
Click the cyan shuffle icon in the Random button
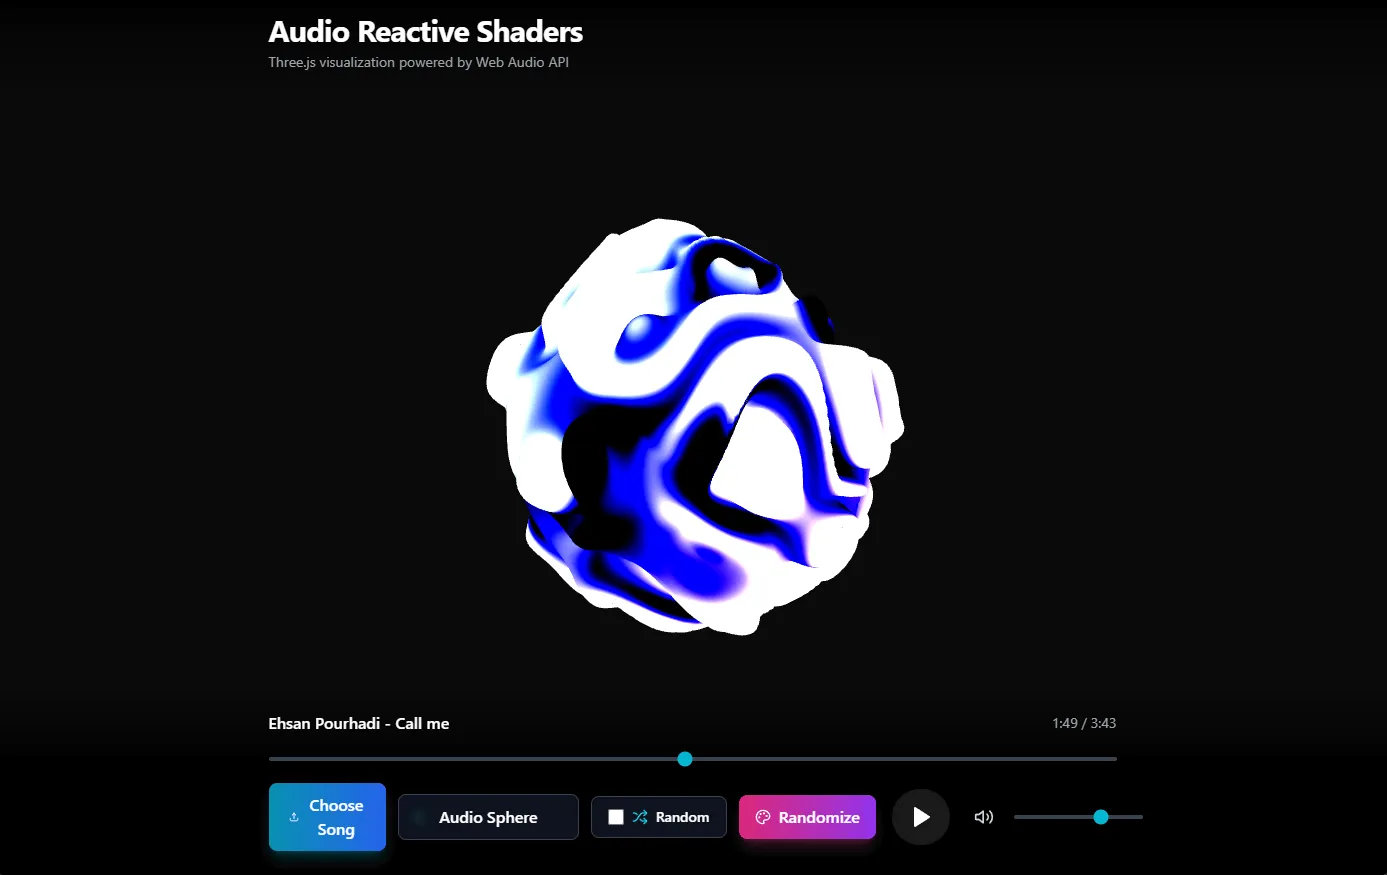pos(638,816)
